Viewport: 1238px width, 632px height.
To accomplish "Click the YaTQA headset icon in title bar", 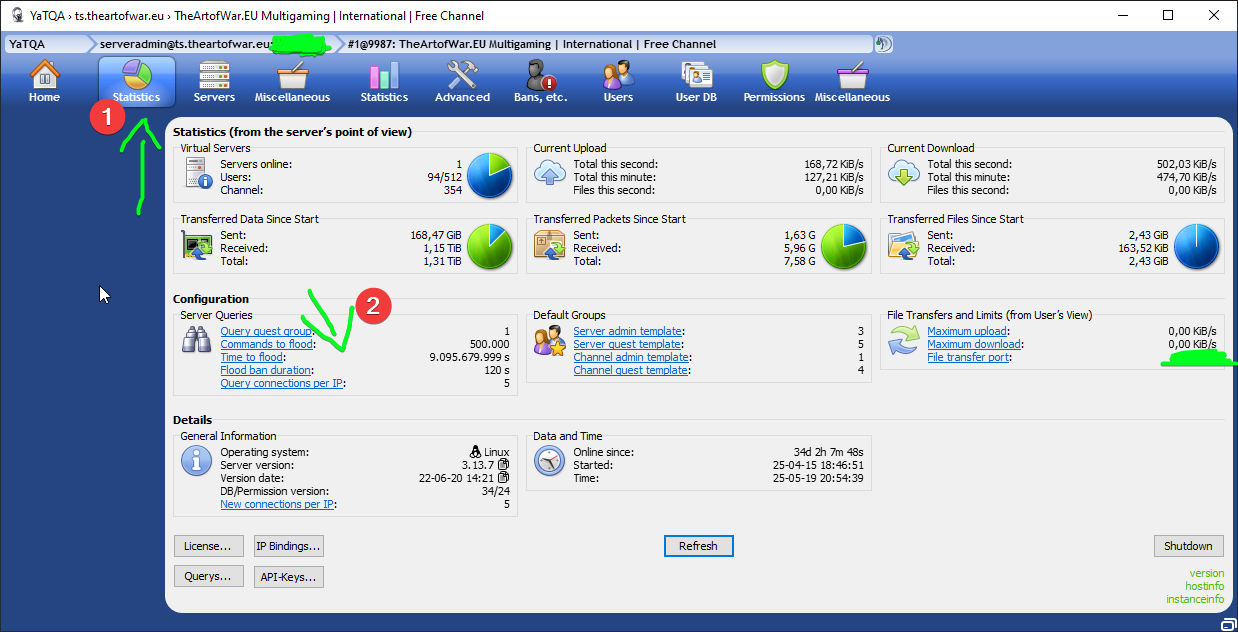I will [x=18, y=15].
